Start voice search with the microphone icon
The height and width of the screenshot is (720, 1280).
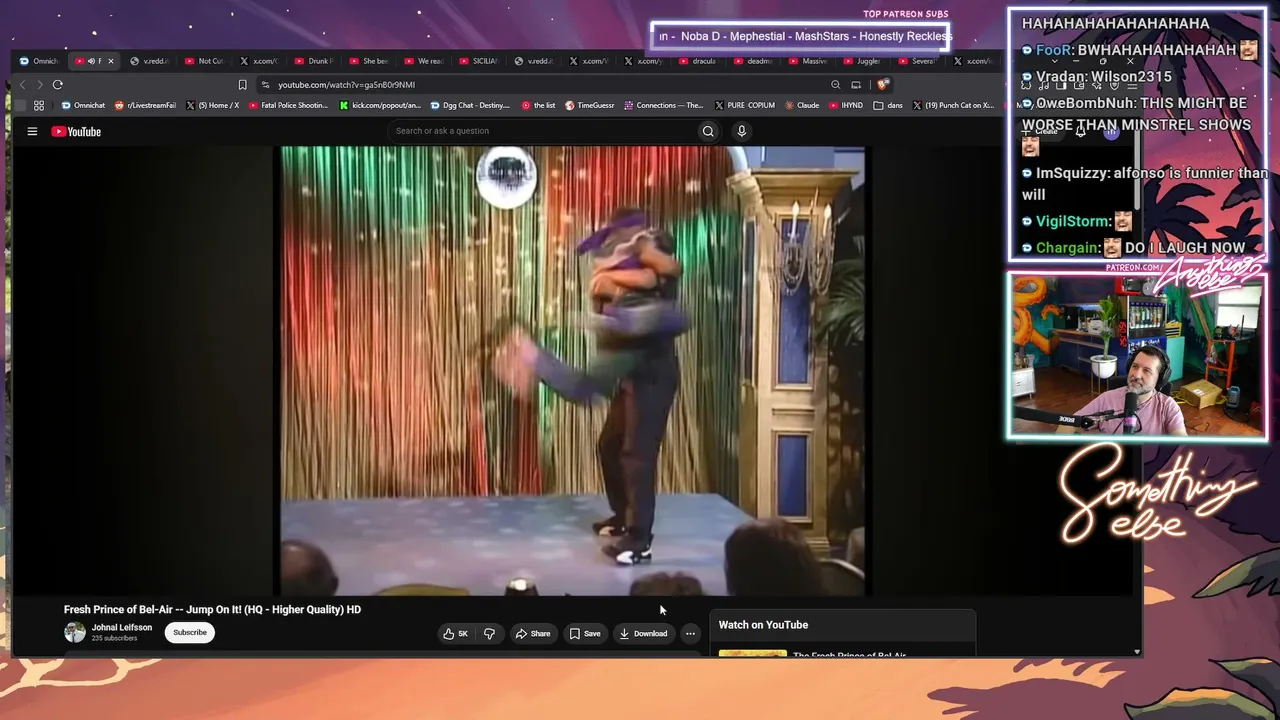coord(741,131)
